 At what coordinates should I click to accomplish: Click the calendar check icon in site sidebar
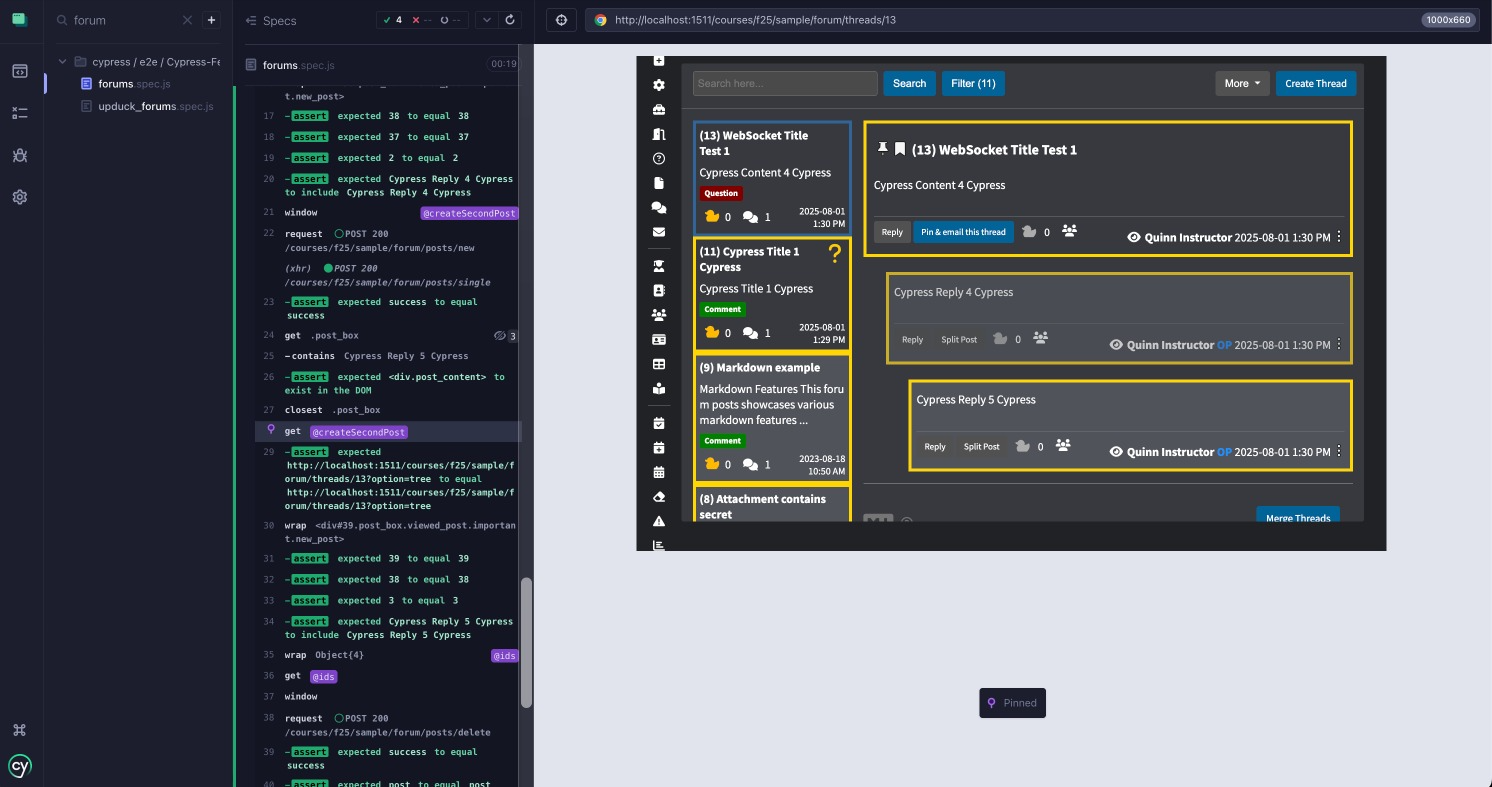659,423
